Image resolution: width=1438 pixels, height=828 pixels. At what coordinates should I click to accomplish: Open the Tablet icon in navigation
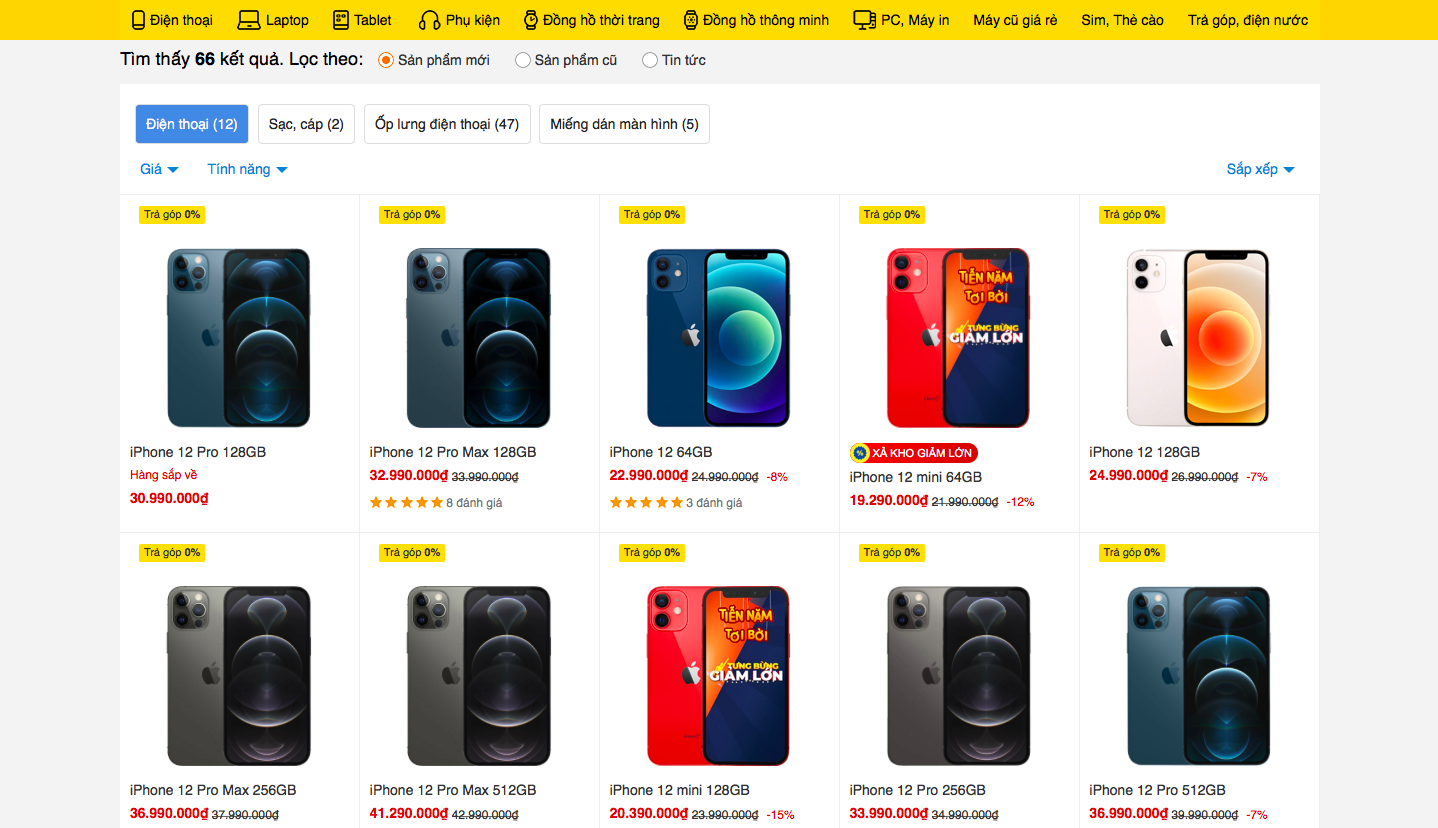pos(341,20)
